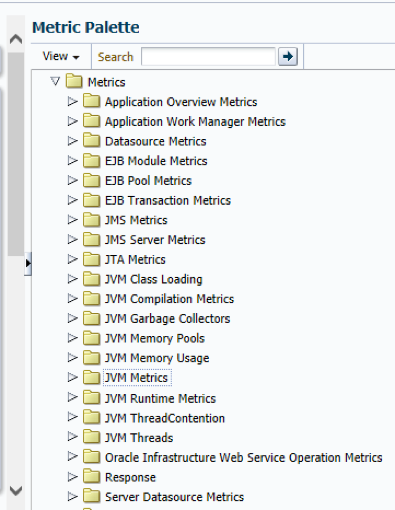Expand Application Overview Metrics node
The image size is (395, 510).
[x=72, y=101]
